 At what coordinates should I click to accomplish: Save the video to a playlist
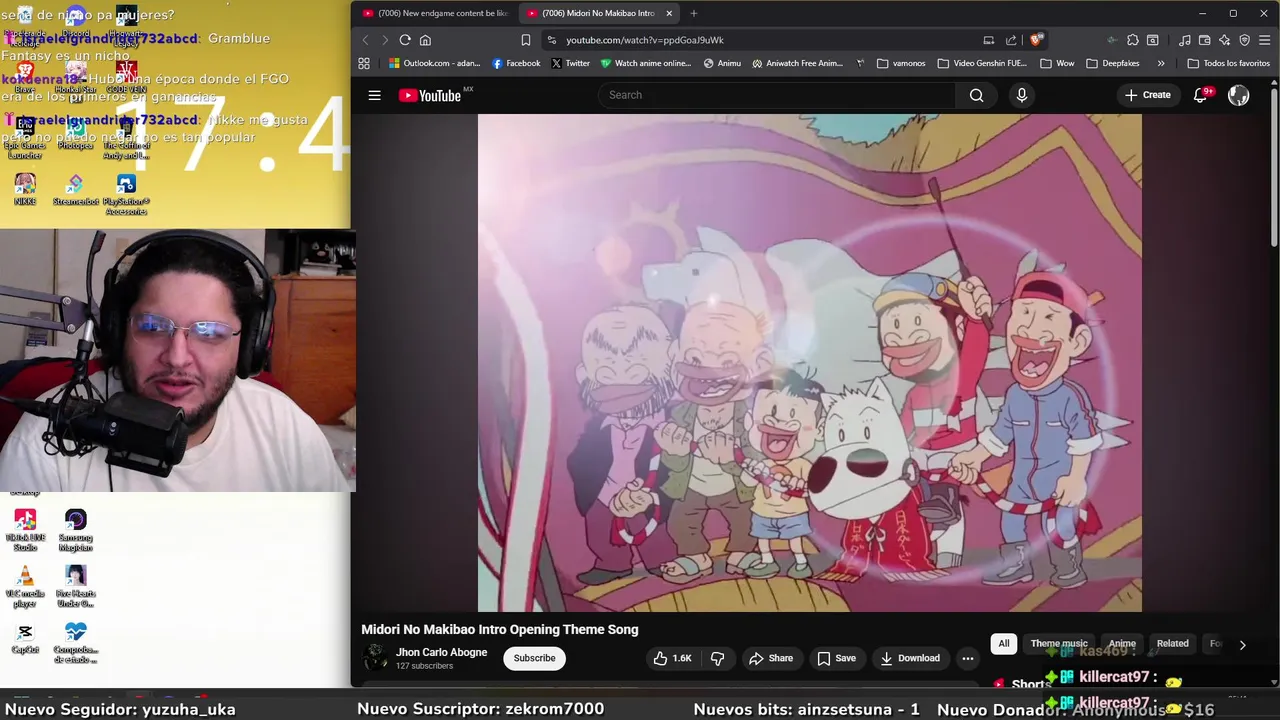click(x=836, y=658)
